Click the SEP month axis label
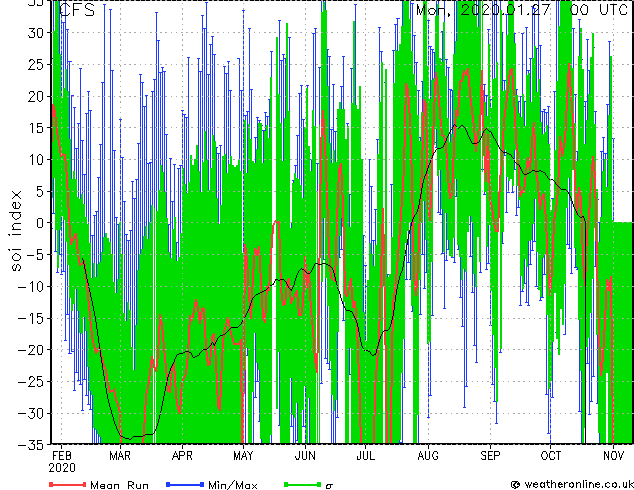The height and width of the screenshot is (490, 634). click(490, 456)
